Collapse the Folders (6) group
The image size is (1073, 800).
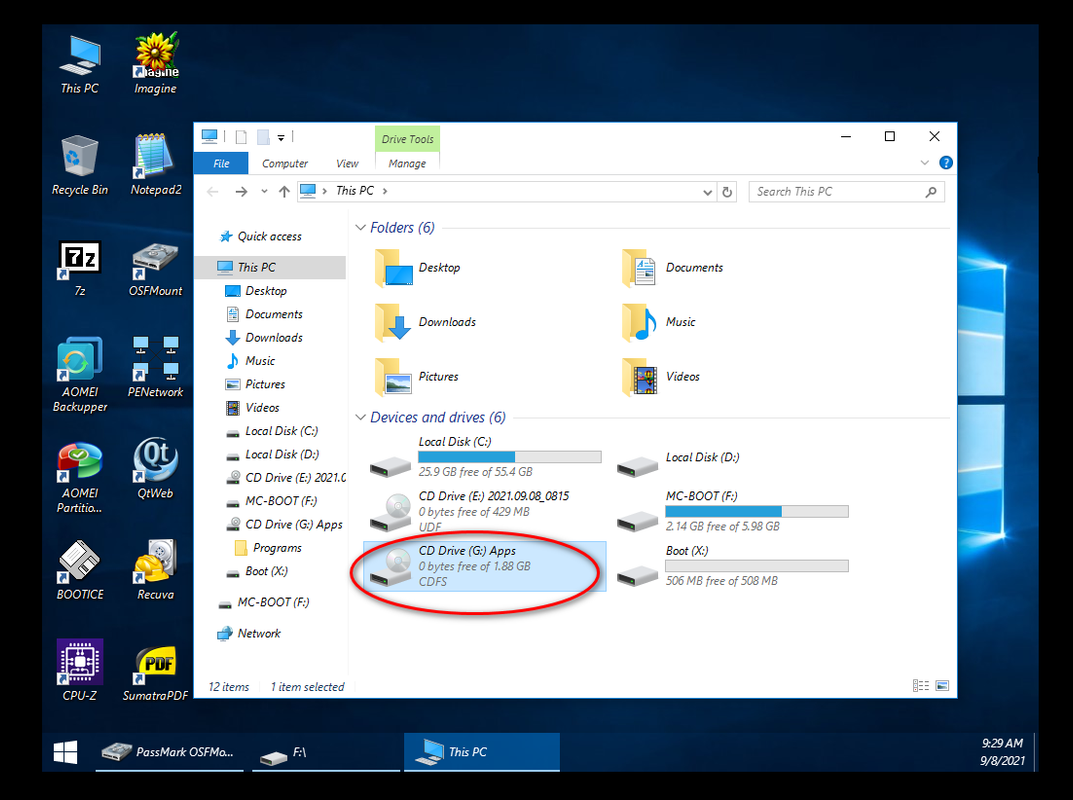361,228
